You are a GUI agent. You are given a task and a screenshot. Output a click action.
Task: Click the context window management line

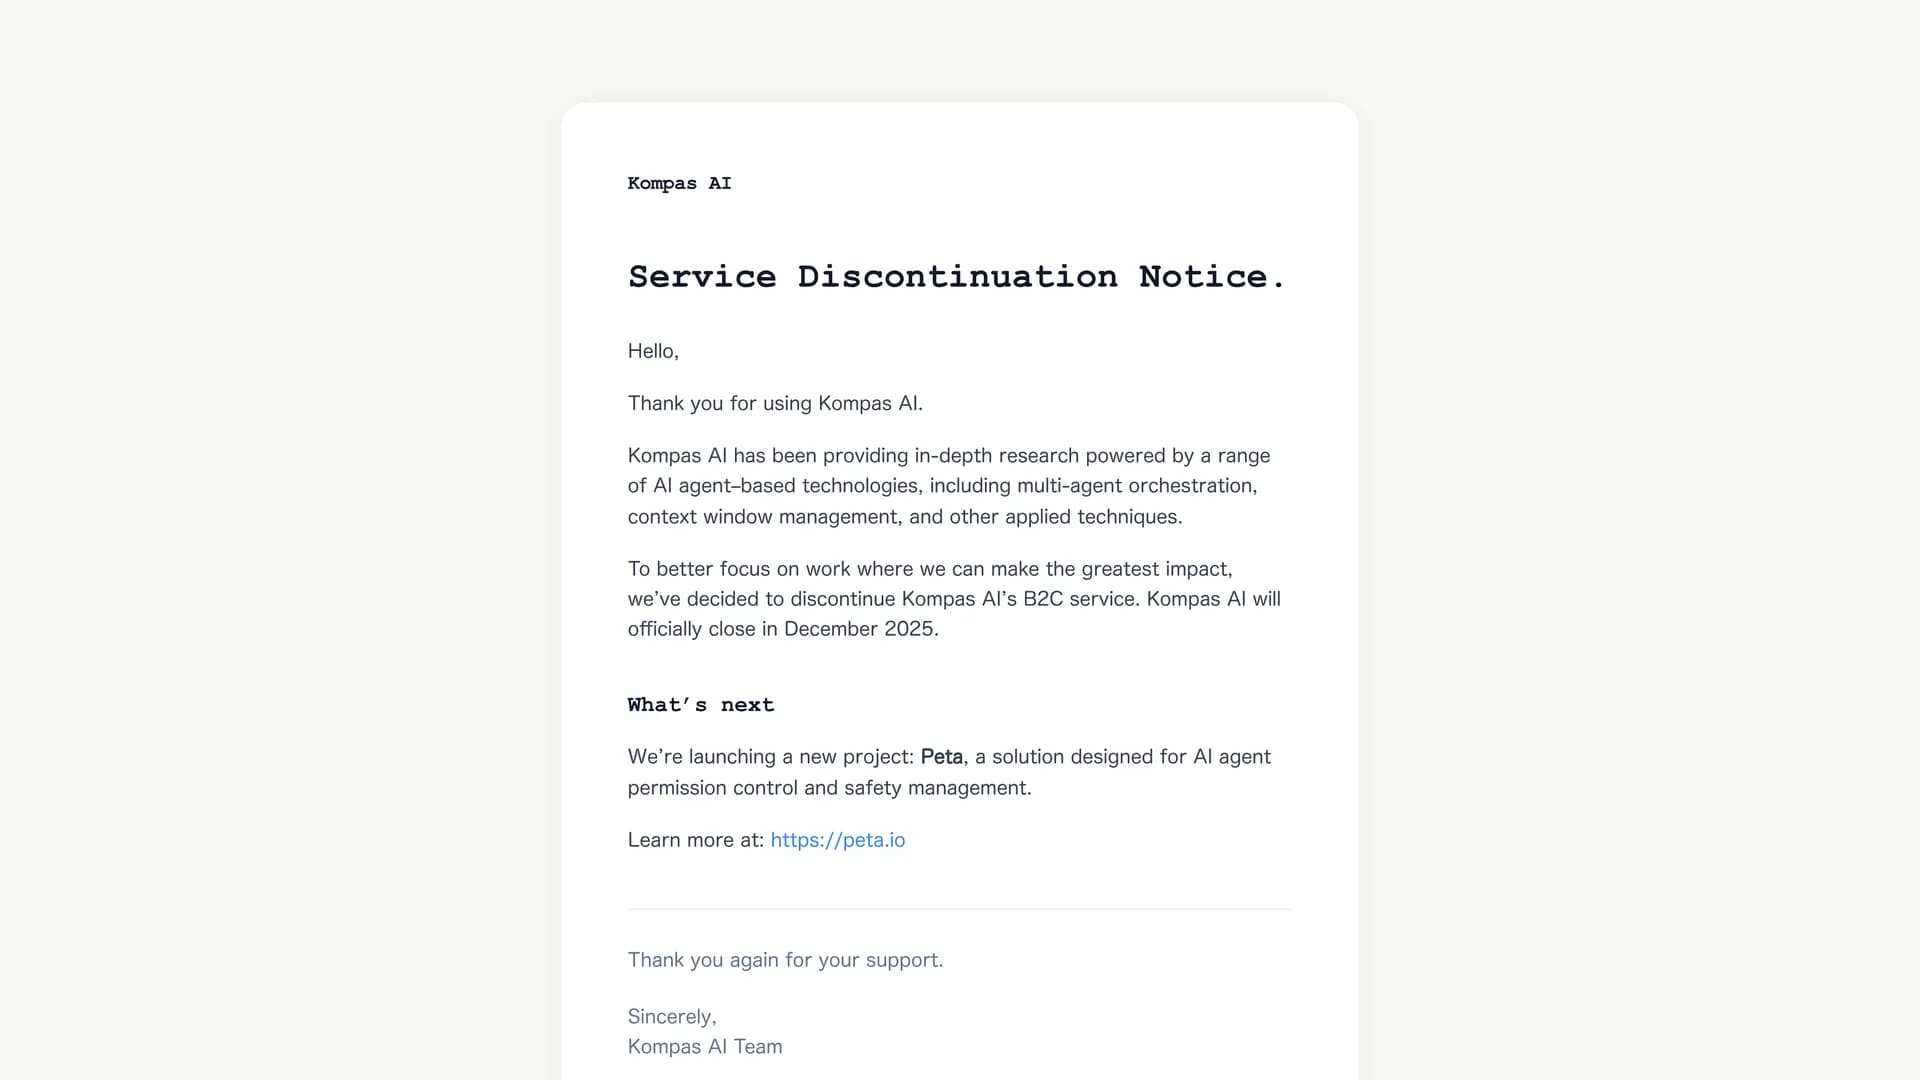[905, 517]
